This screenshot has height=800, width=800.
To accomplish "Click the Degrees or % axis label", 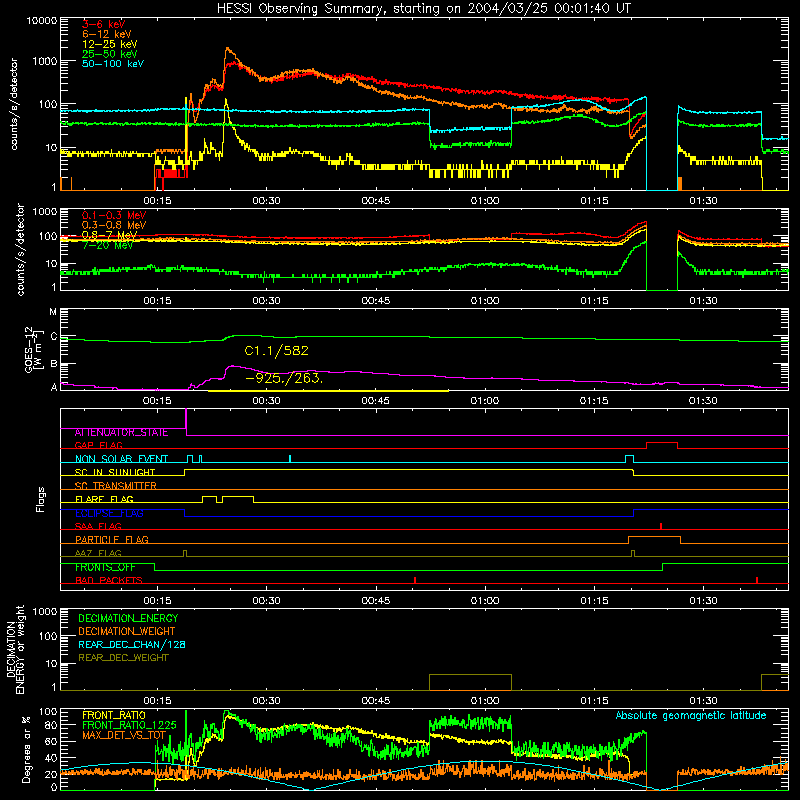I will [x=26, y=749].
